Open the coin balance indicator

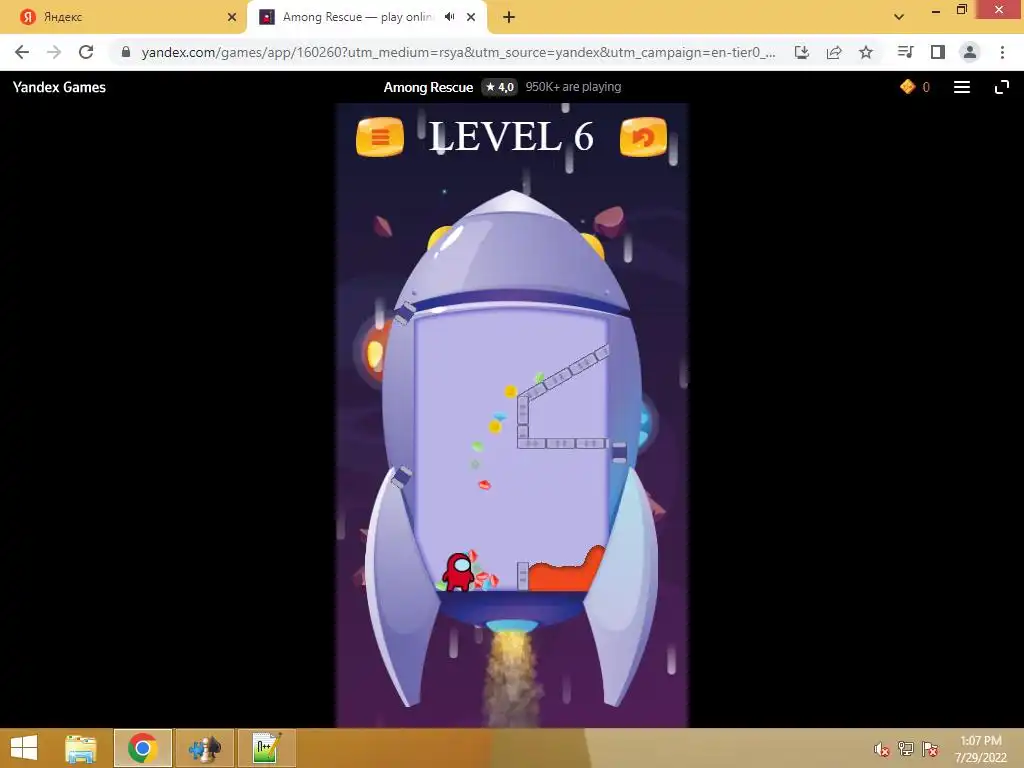[914, 87]
